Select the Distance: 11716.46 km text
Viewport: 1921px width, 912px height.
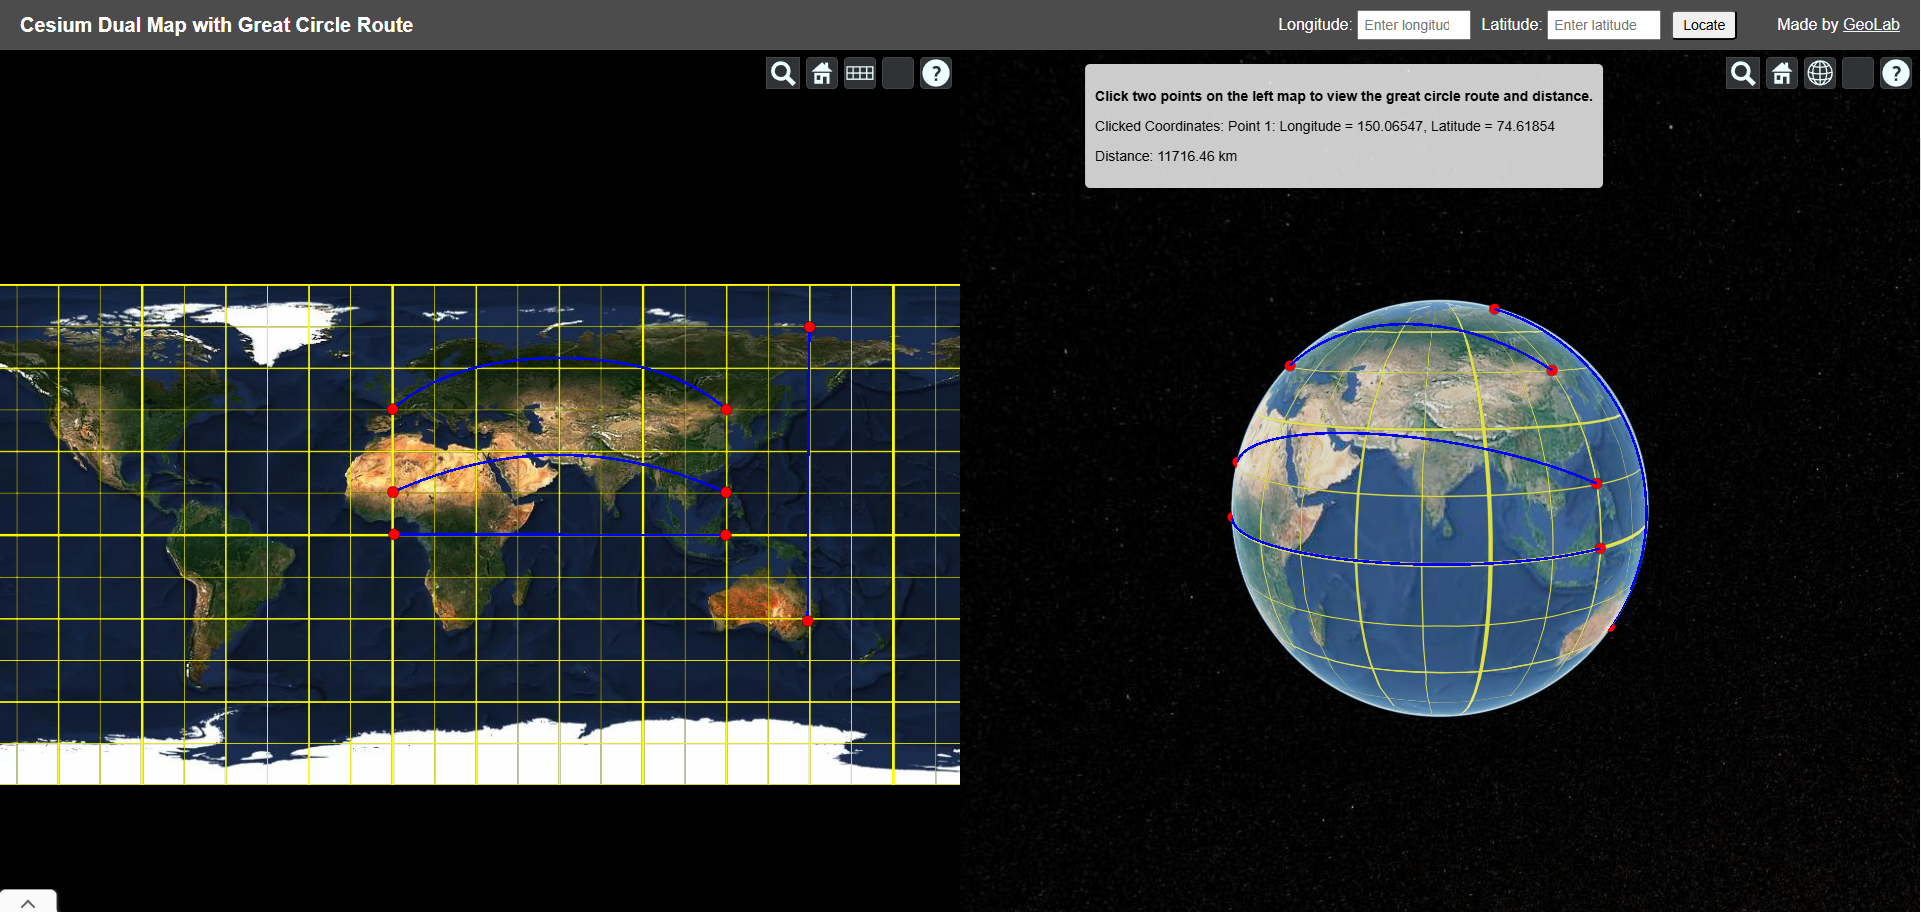pyautogui.click(x=1166, y=156)
